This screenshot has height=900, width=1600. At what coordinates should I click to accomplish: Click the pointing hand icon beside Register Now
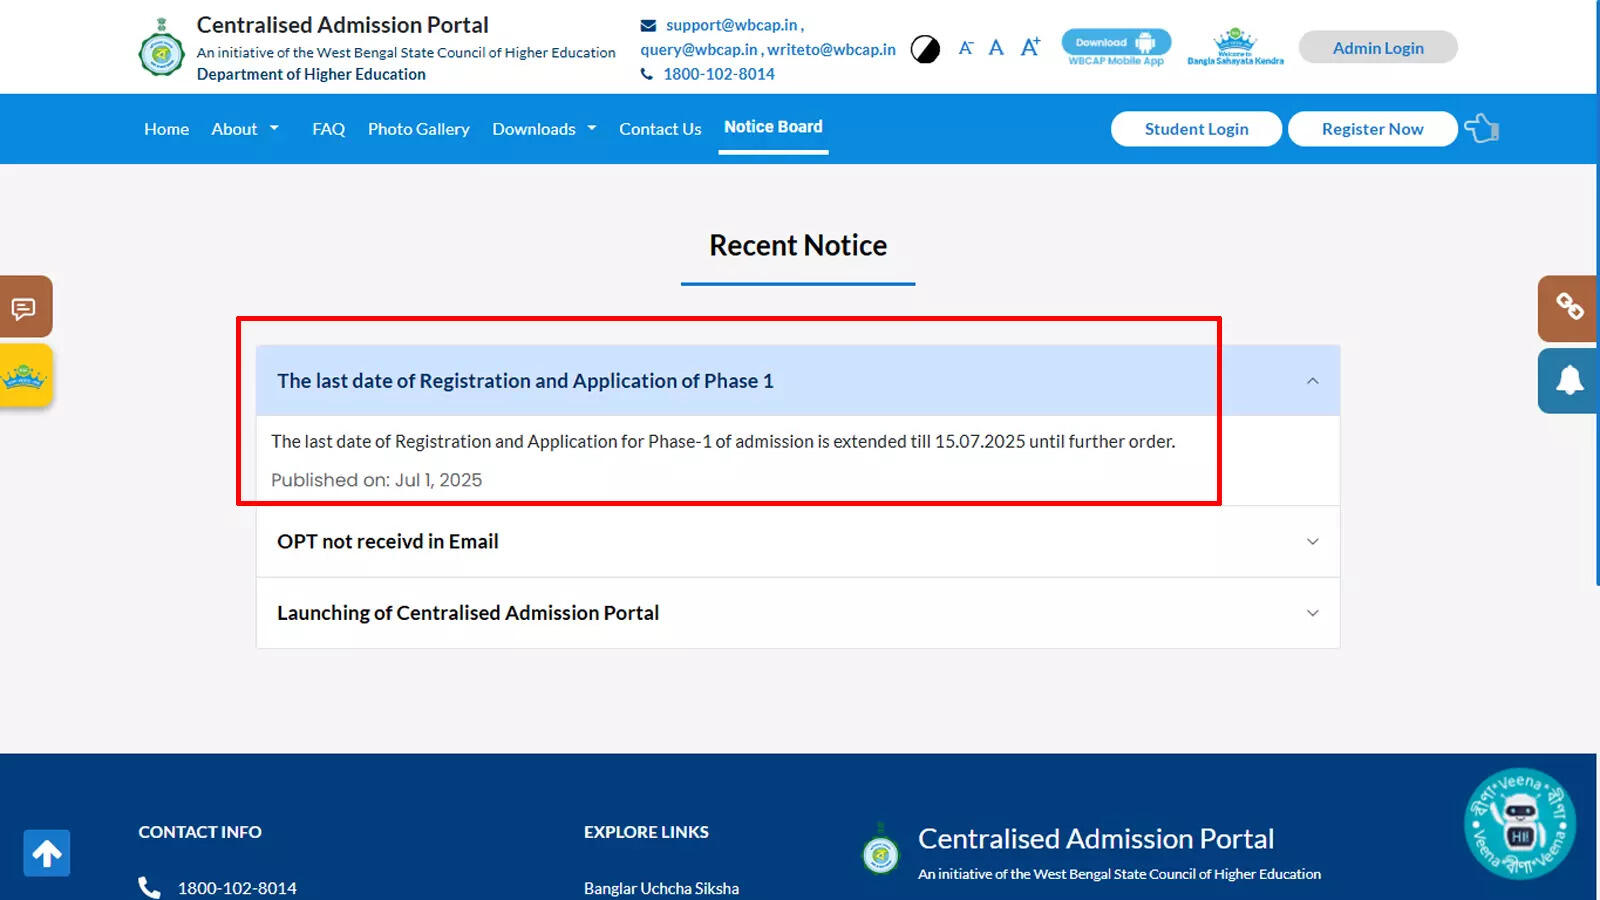pyautogui.click(x=1482, y=128)
